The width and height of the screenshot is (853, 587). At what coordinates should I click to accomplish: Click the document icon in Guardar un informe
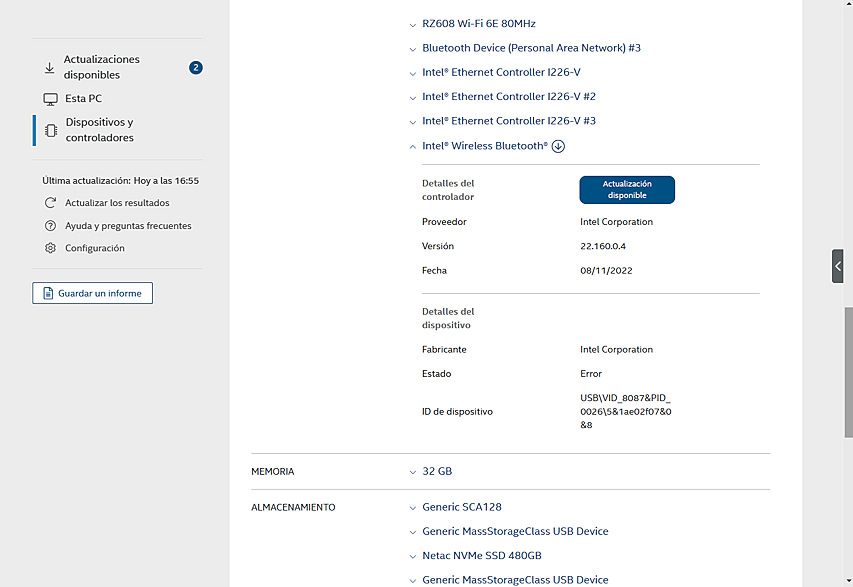click(x=48, y=293)
